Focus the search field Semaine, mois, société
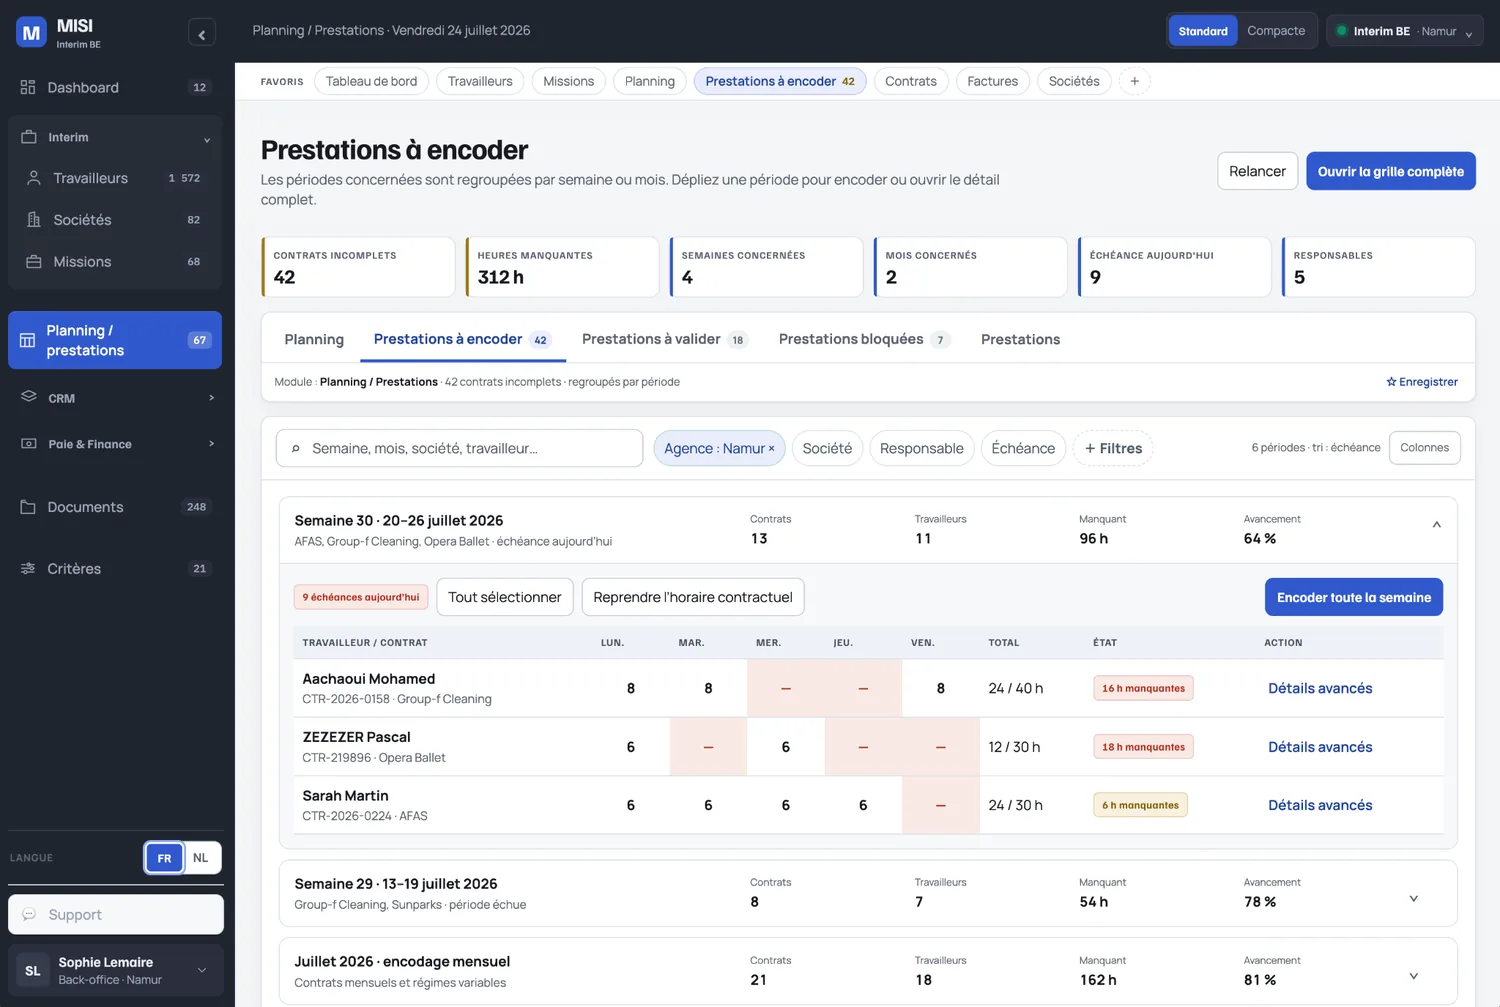Viewport: 1500px width, 1007px height. pos(459,449)
